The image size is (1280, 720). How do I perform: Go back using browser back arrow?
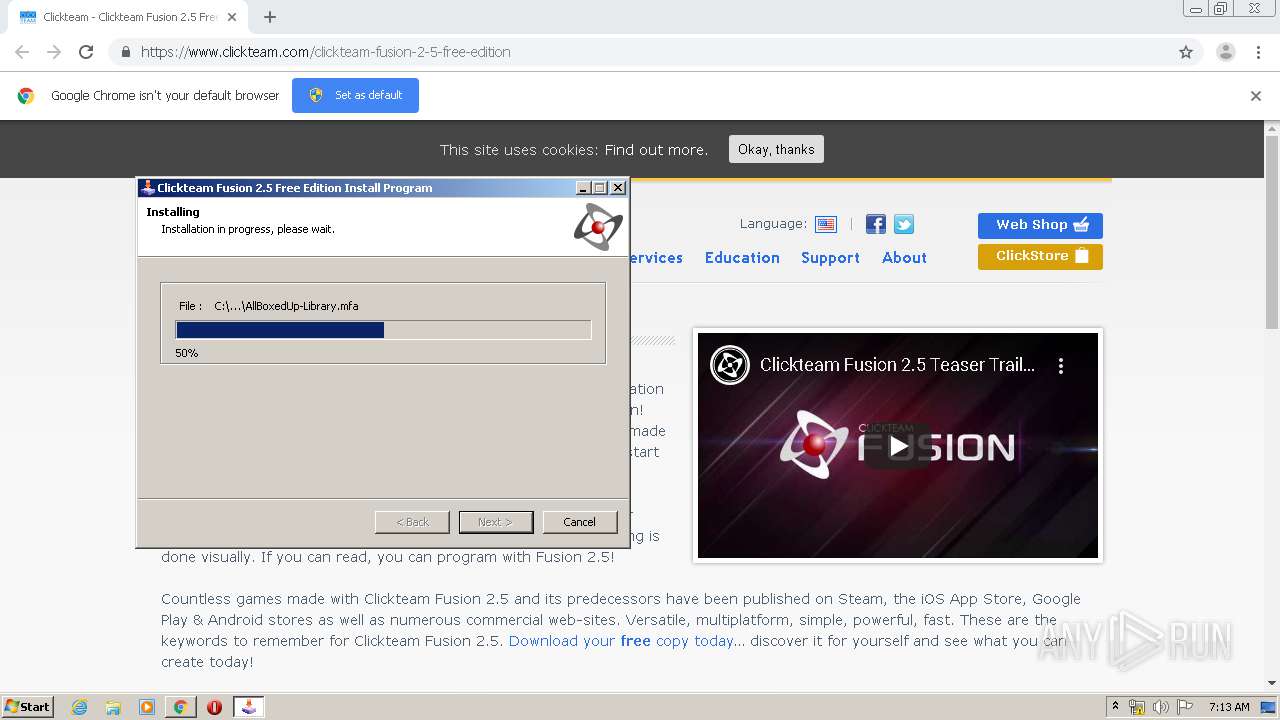tap(22, 52)
